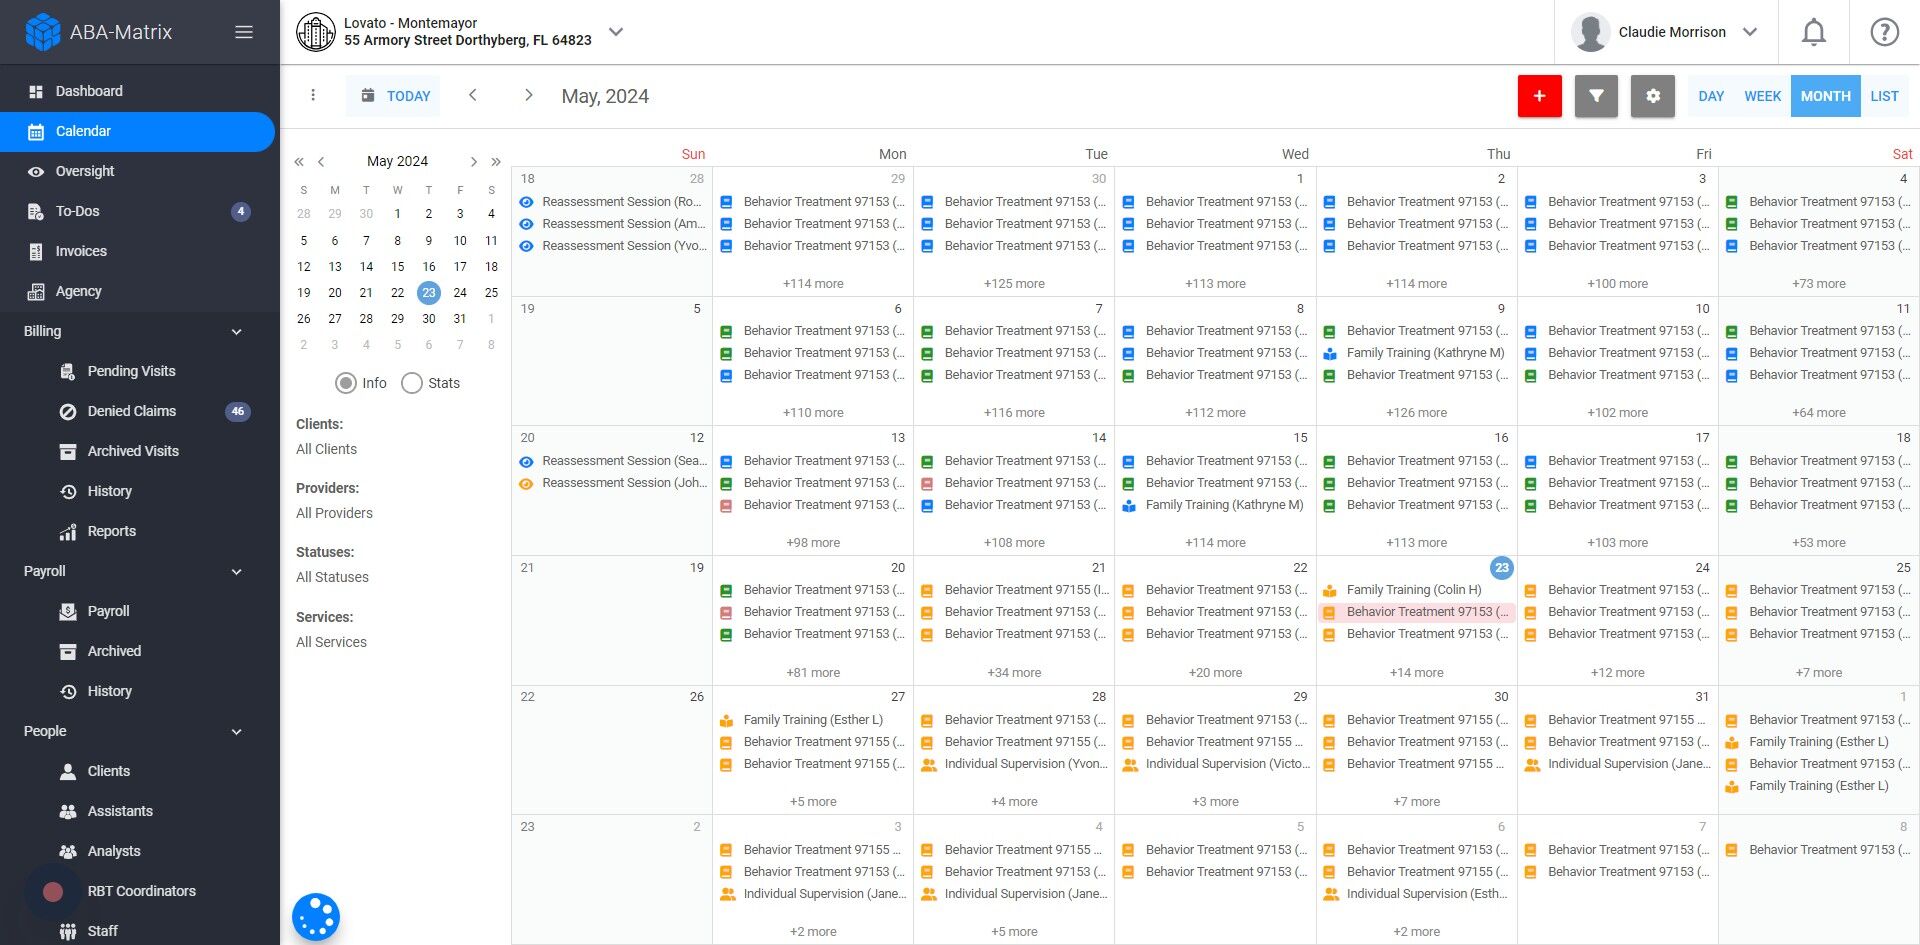
Task: Open the calendar filter funnel button
Action: (x=1596, y=96)
